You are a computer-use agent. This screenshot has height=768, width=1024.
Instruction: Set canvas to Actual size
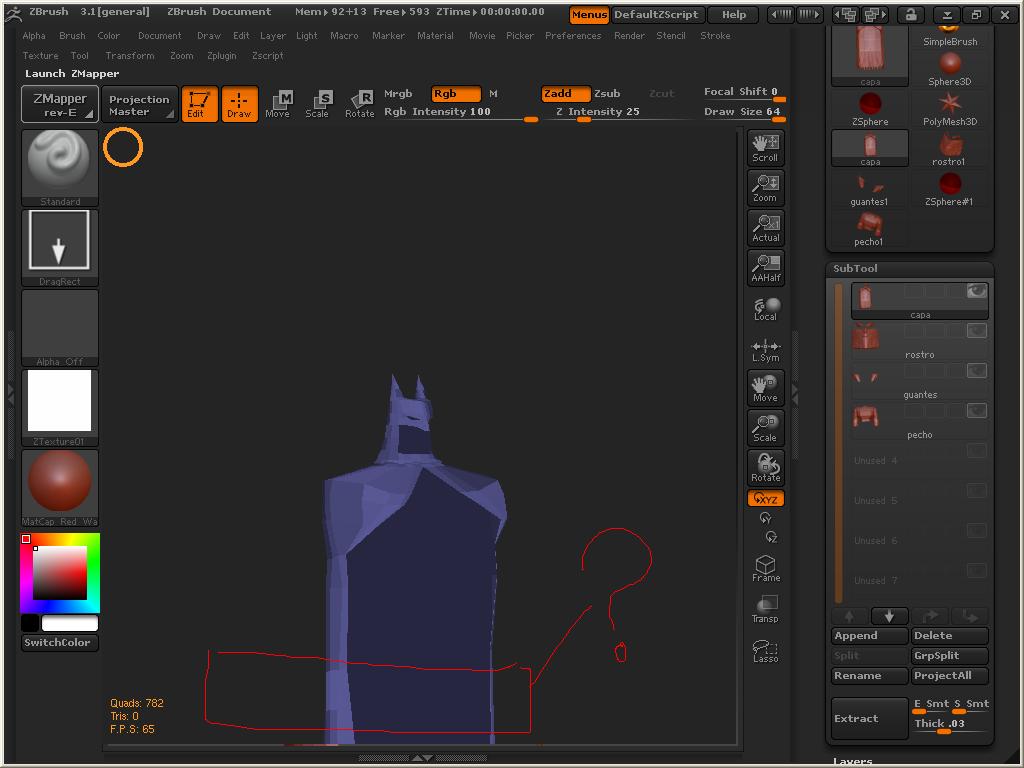coord(765,229)
